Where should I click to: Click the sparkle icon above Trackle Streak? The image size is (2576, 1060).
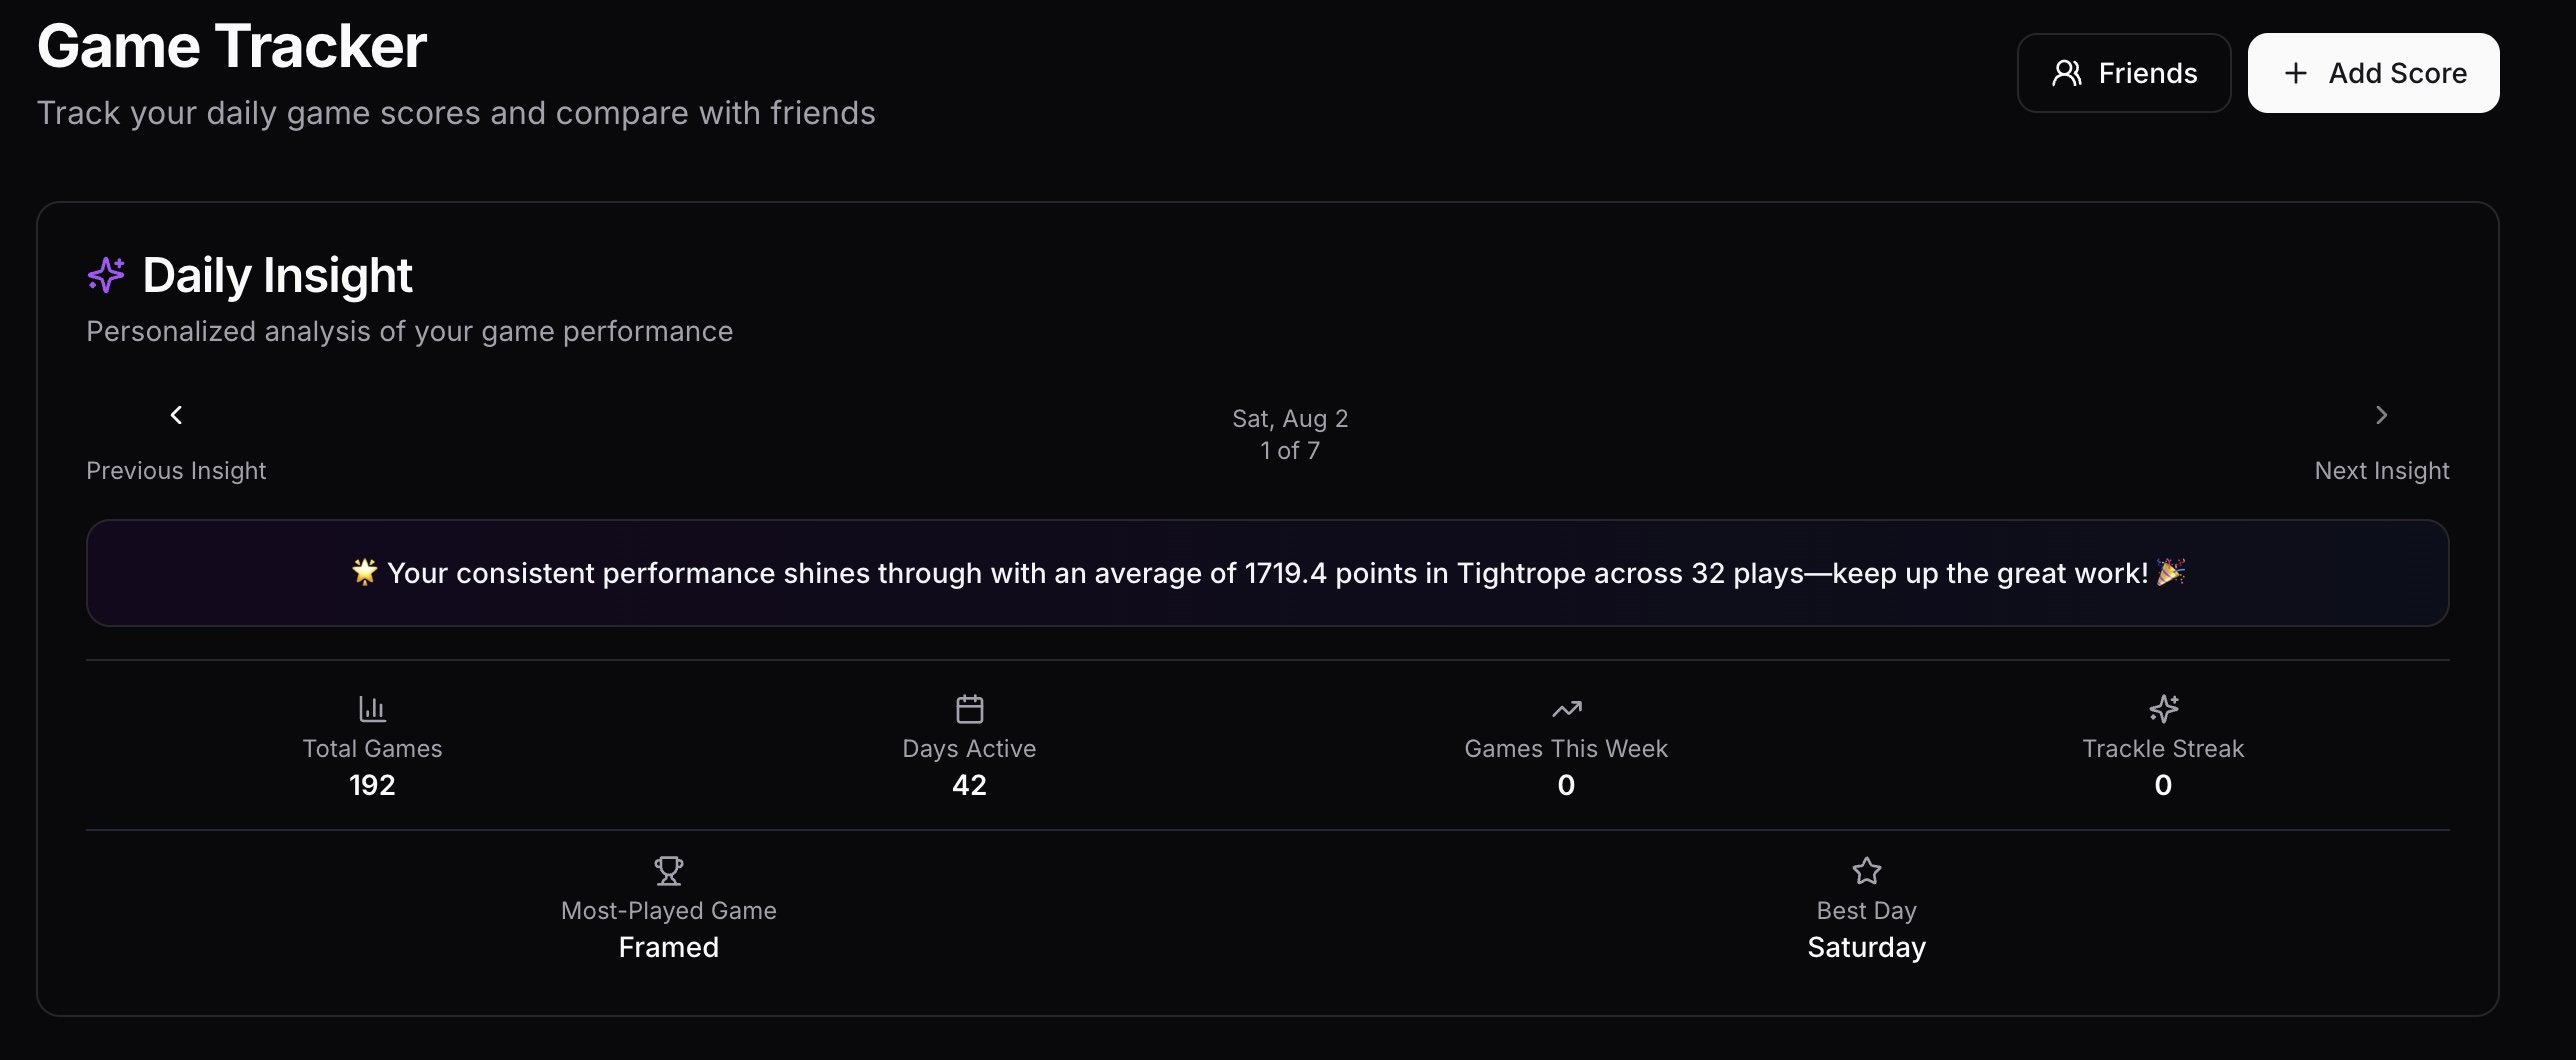pyautogui.click(x=2162, y=708)
